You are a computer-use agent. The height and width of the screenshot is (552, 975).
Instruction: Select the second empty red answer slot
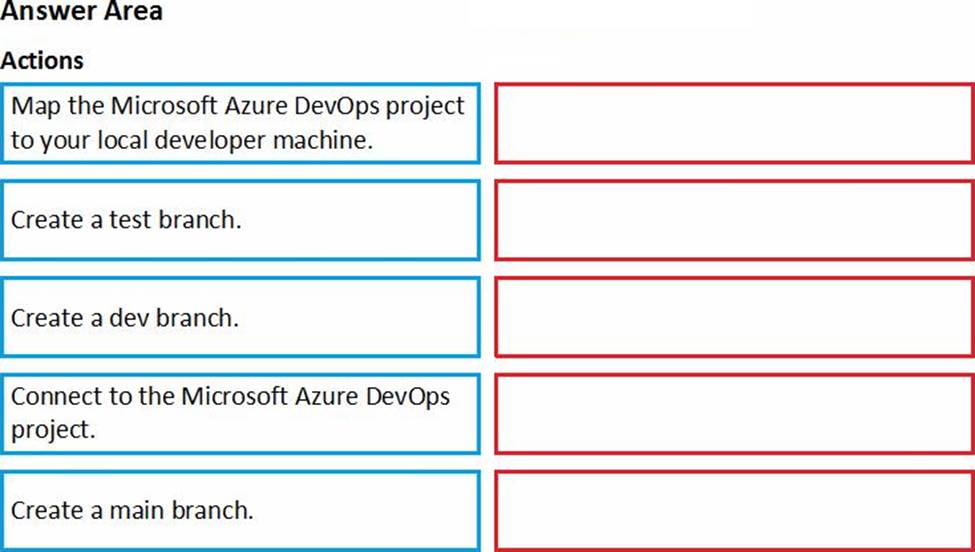click(x=734, y=220)
